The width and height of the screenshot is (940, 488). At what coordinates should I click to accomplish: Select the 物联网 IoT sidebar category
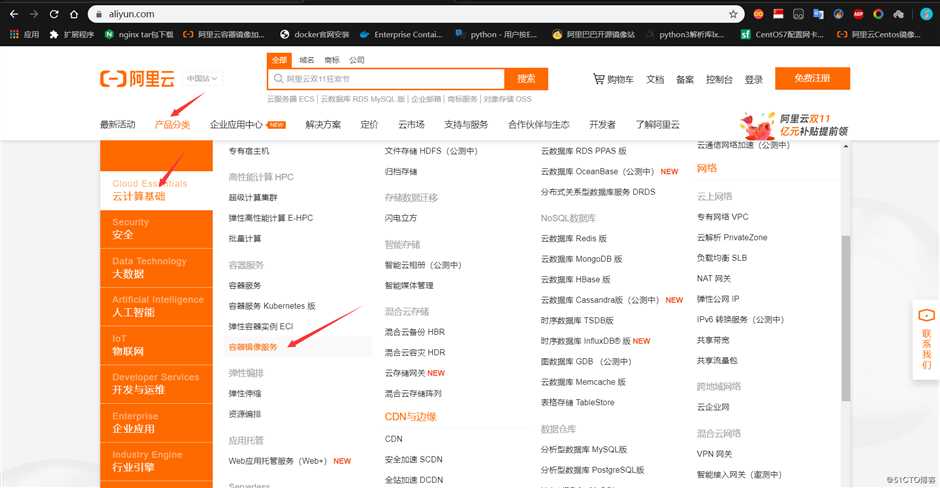156,345
